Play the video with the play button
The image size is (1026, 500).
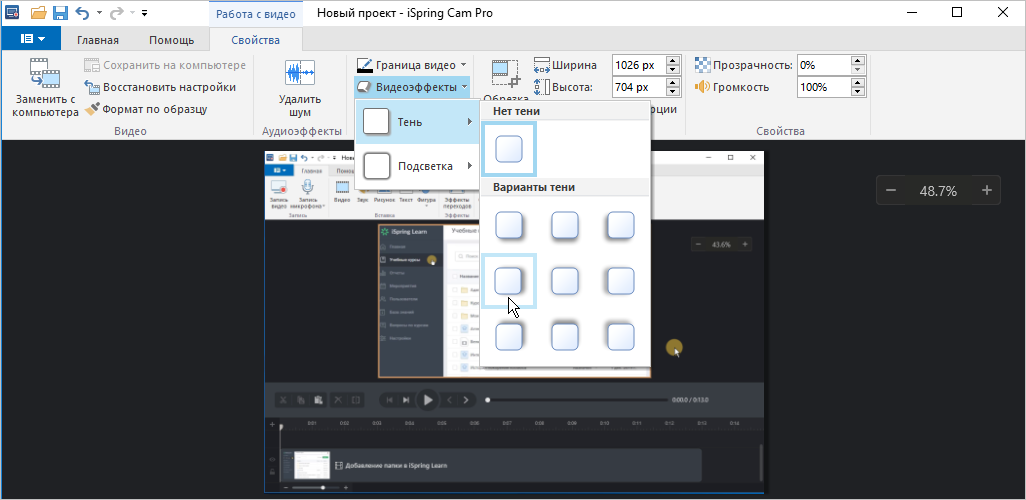(x=428, y=400)
